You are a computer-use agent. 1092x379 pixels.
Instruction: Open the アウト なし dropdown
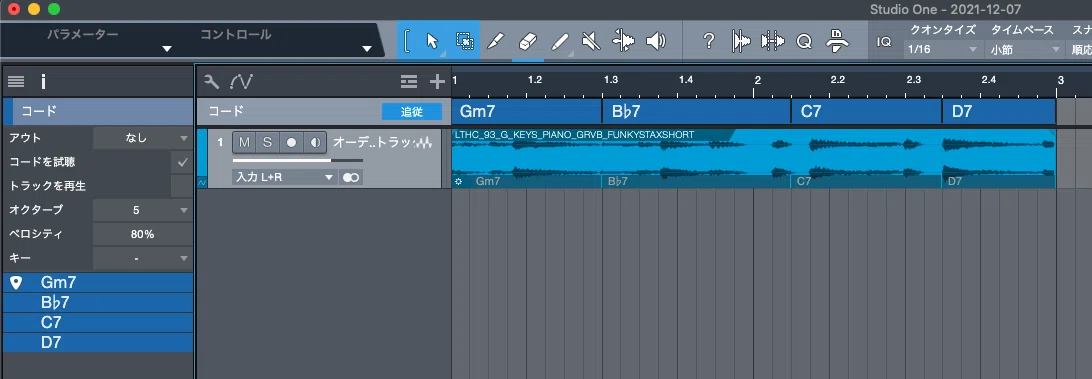click(x=143, y=138)
